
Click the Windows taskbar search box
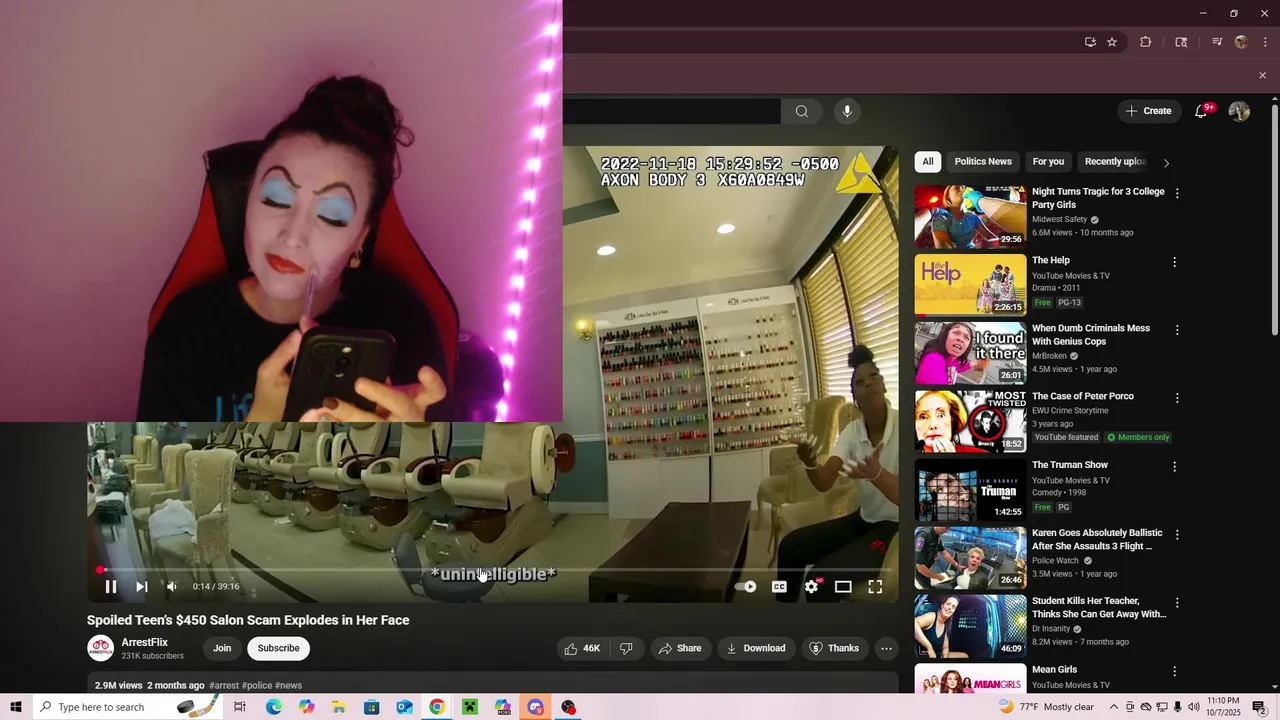click(128, 707)
